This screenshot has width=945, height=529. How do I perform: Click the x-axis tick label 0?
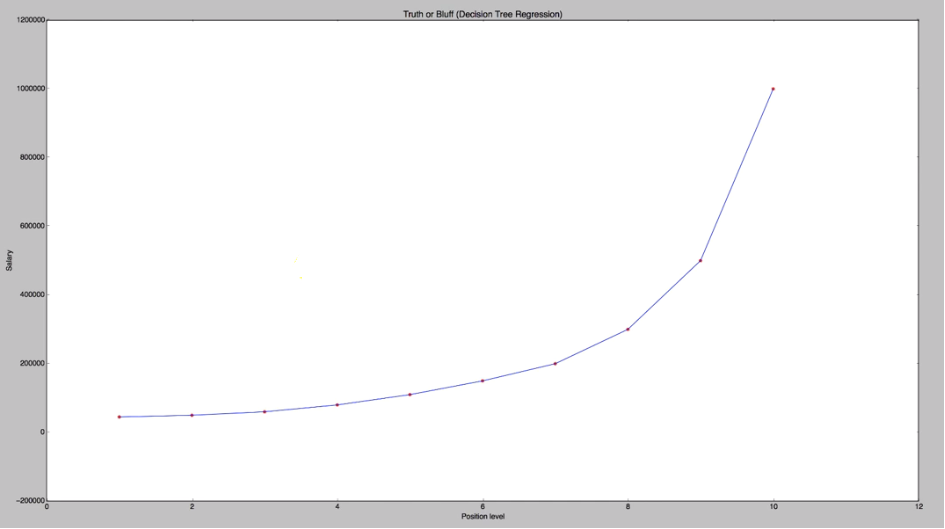(x=47, y=508)
